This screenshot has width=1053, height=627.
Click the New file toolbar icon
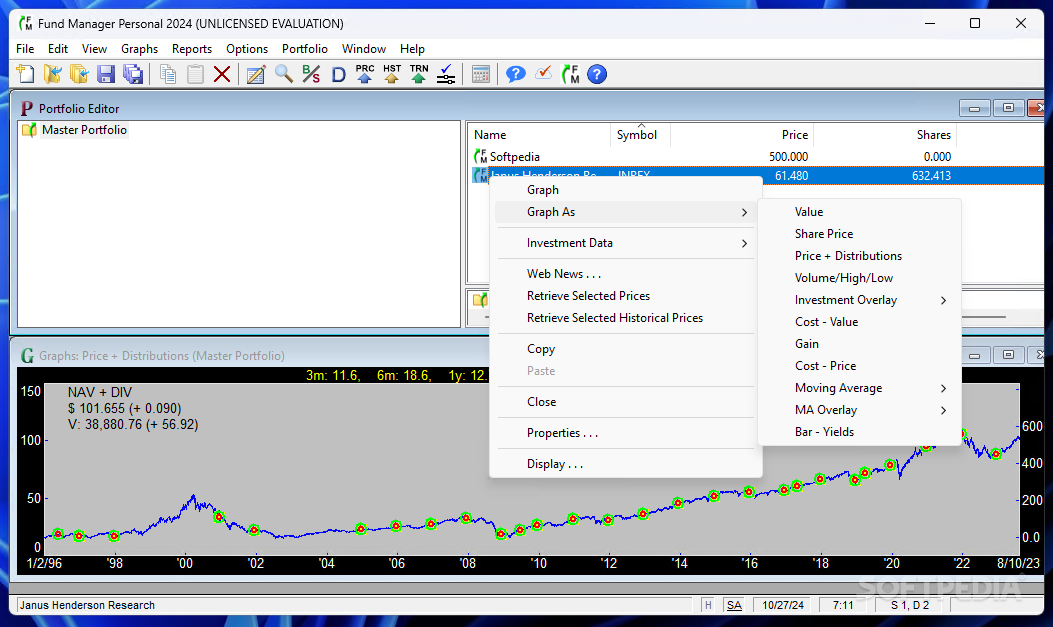coord(26,74)
